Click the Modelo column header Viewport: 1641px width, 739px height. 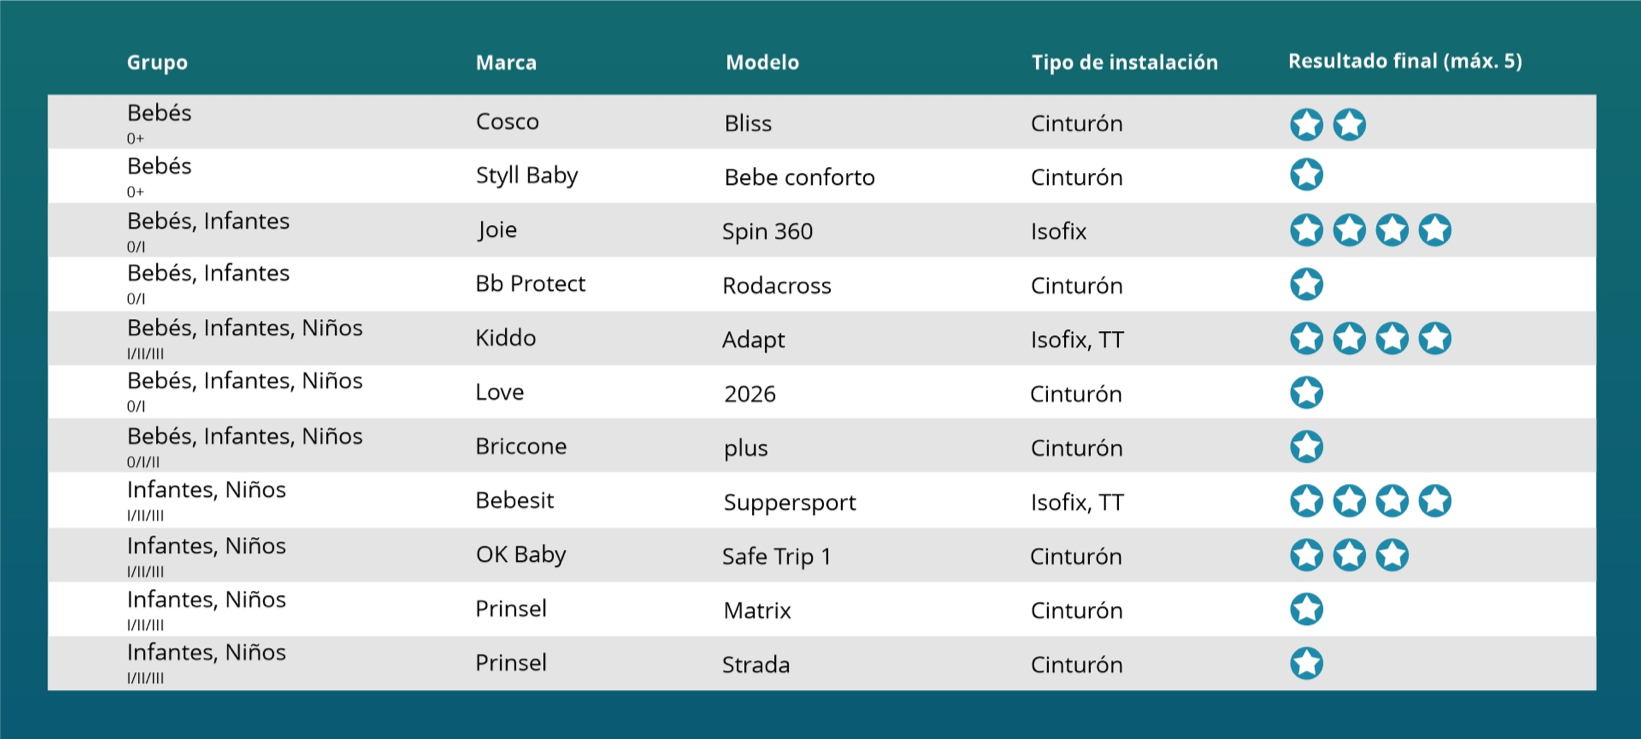coord(762,62)
